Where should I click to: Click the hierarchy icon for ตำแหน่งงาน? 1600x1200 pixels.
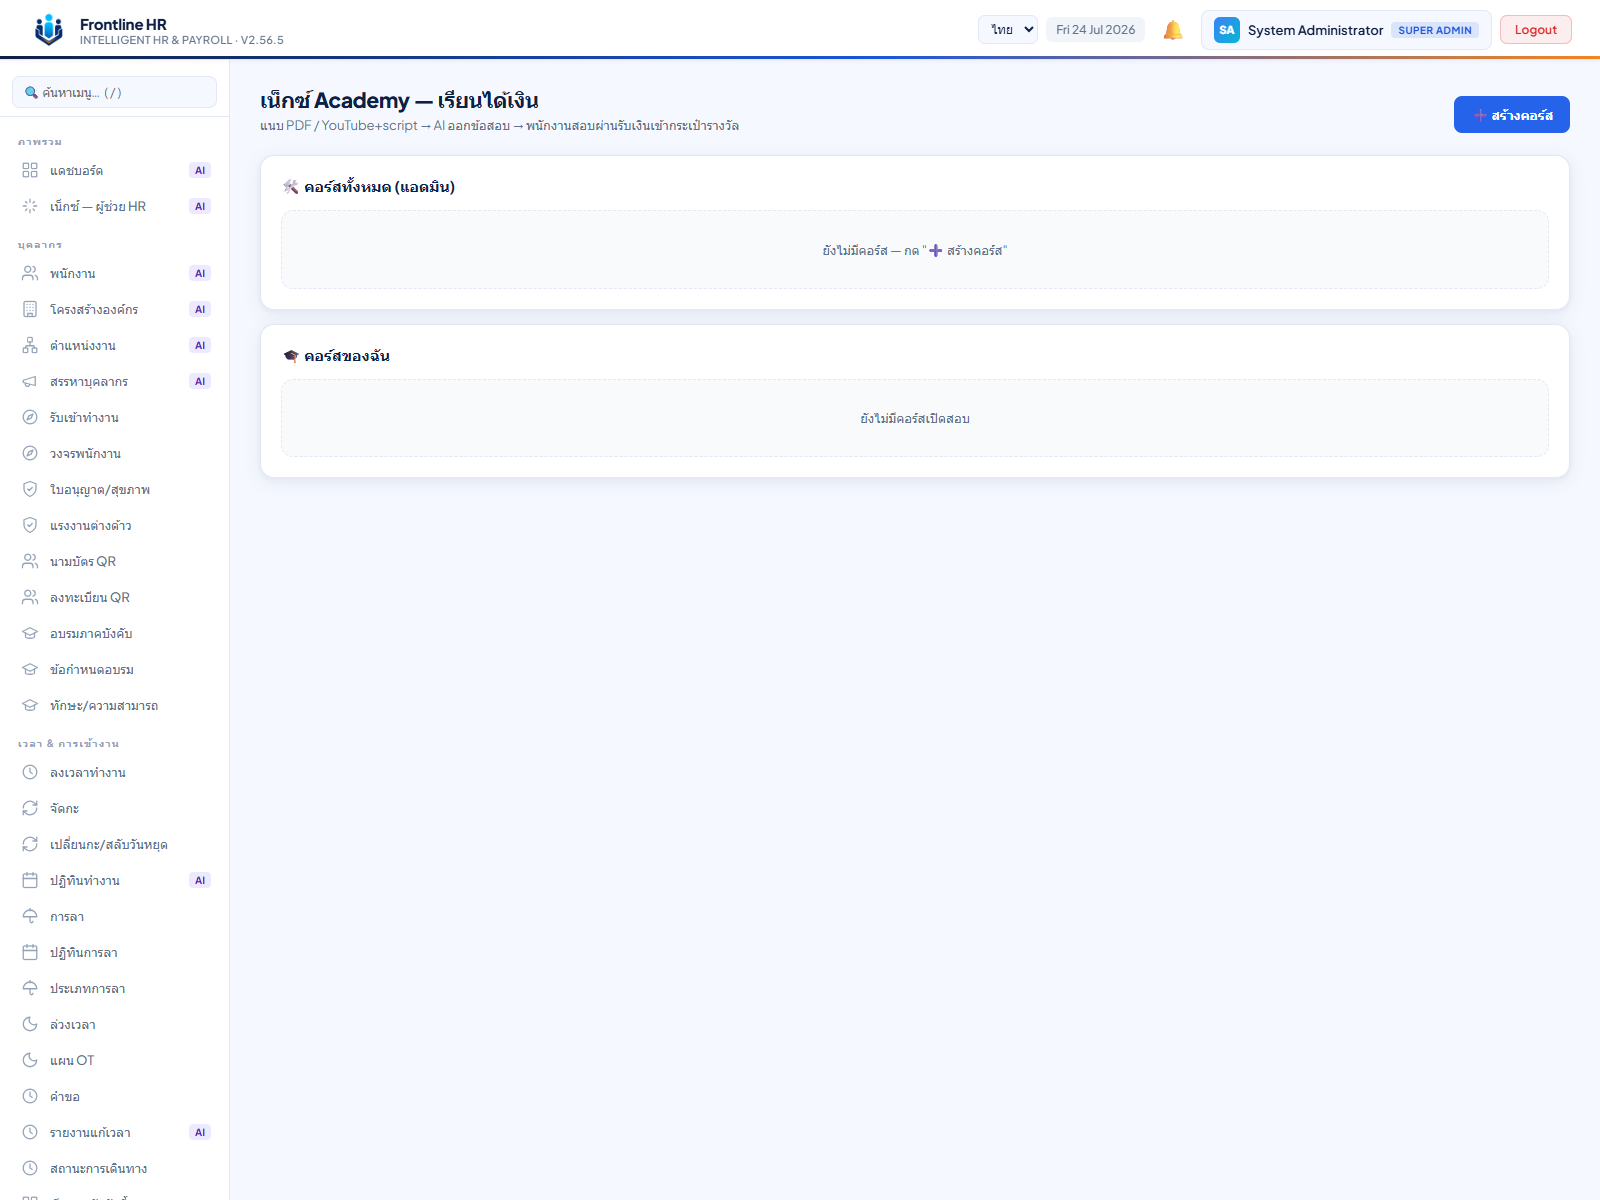tap(30, 345)
